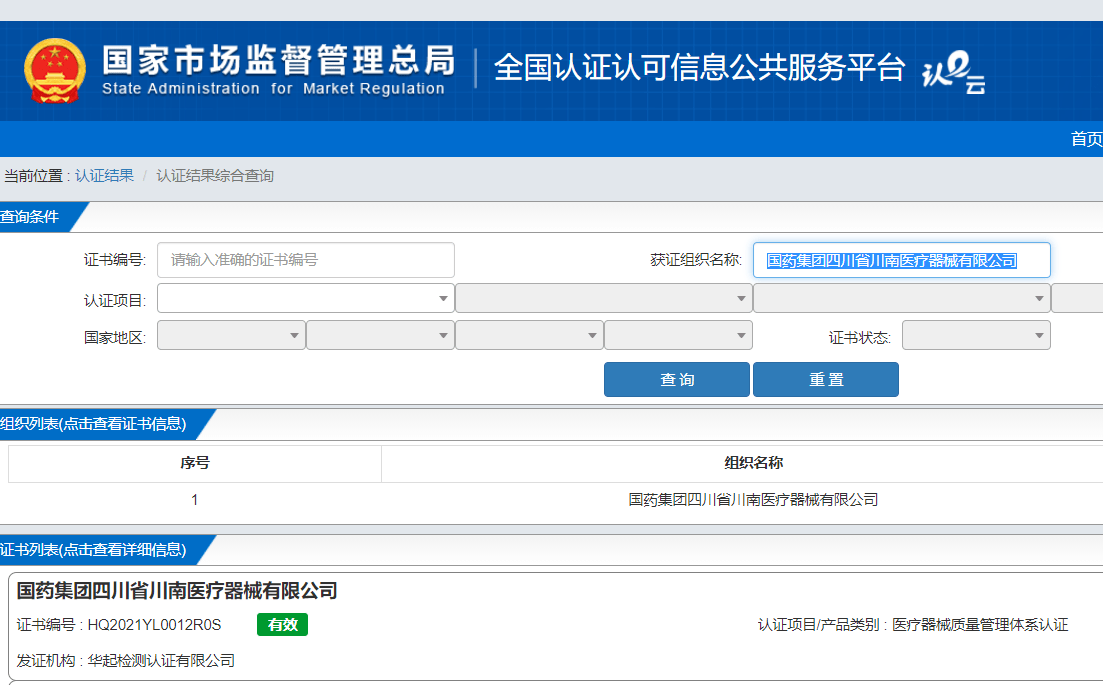Follow the 认证结果 breadcrumb link
Viewport: 1103px width, 685px height.
click(x=104, y=176)
